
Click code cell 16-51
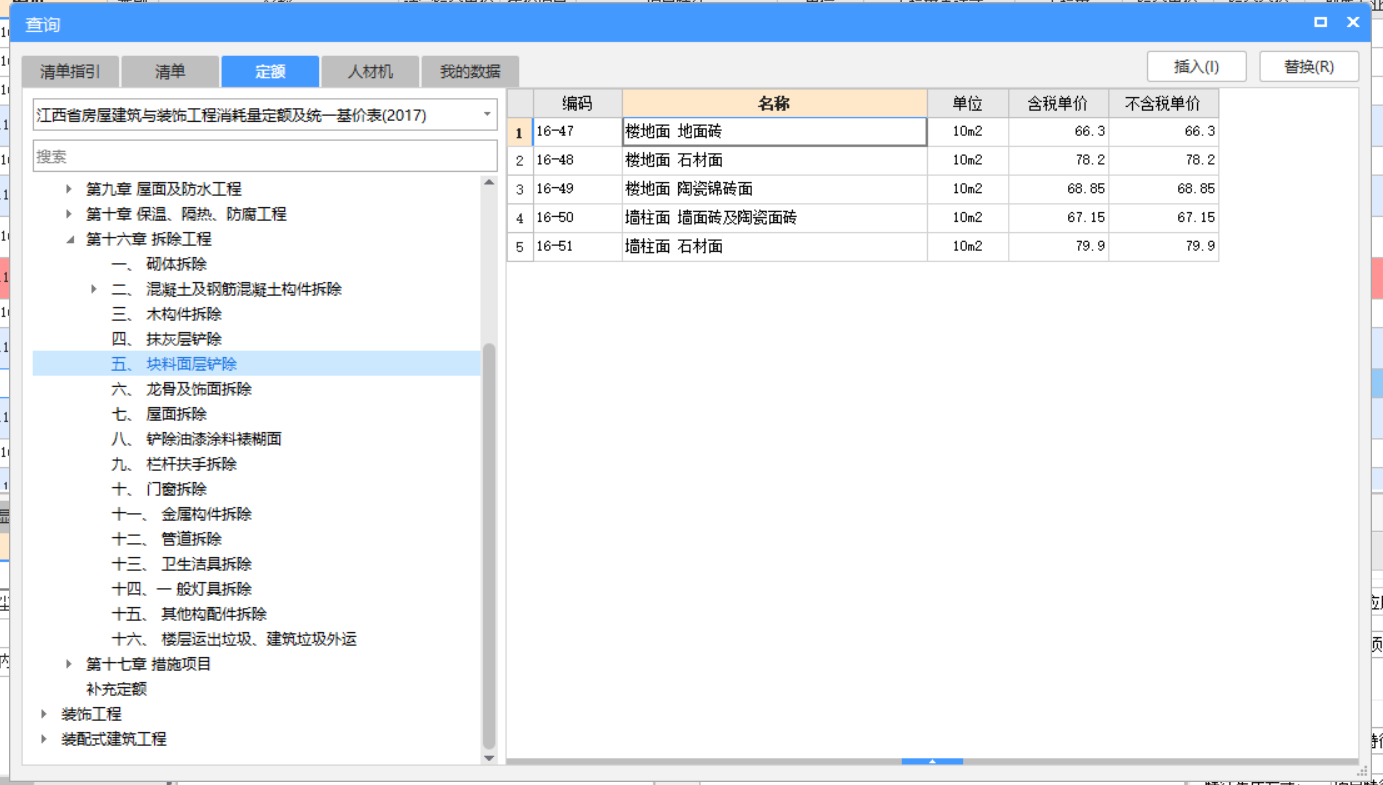(577, 246)
